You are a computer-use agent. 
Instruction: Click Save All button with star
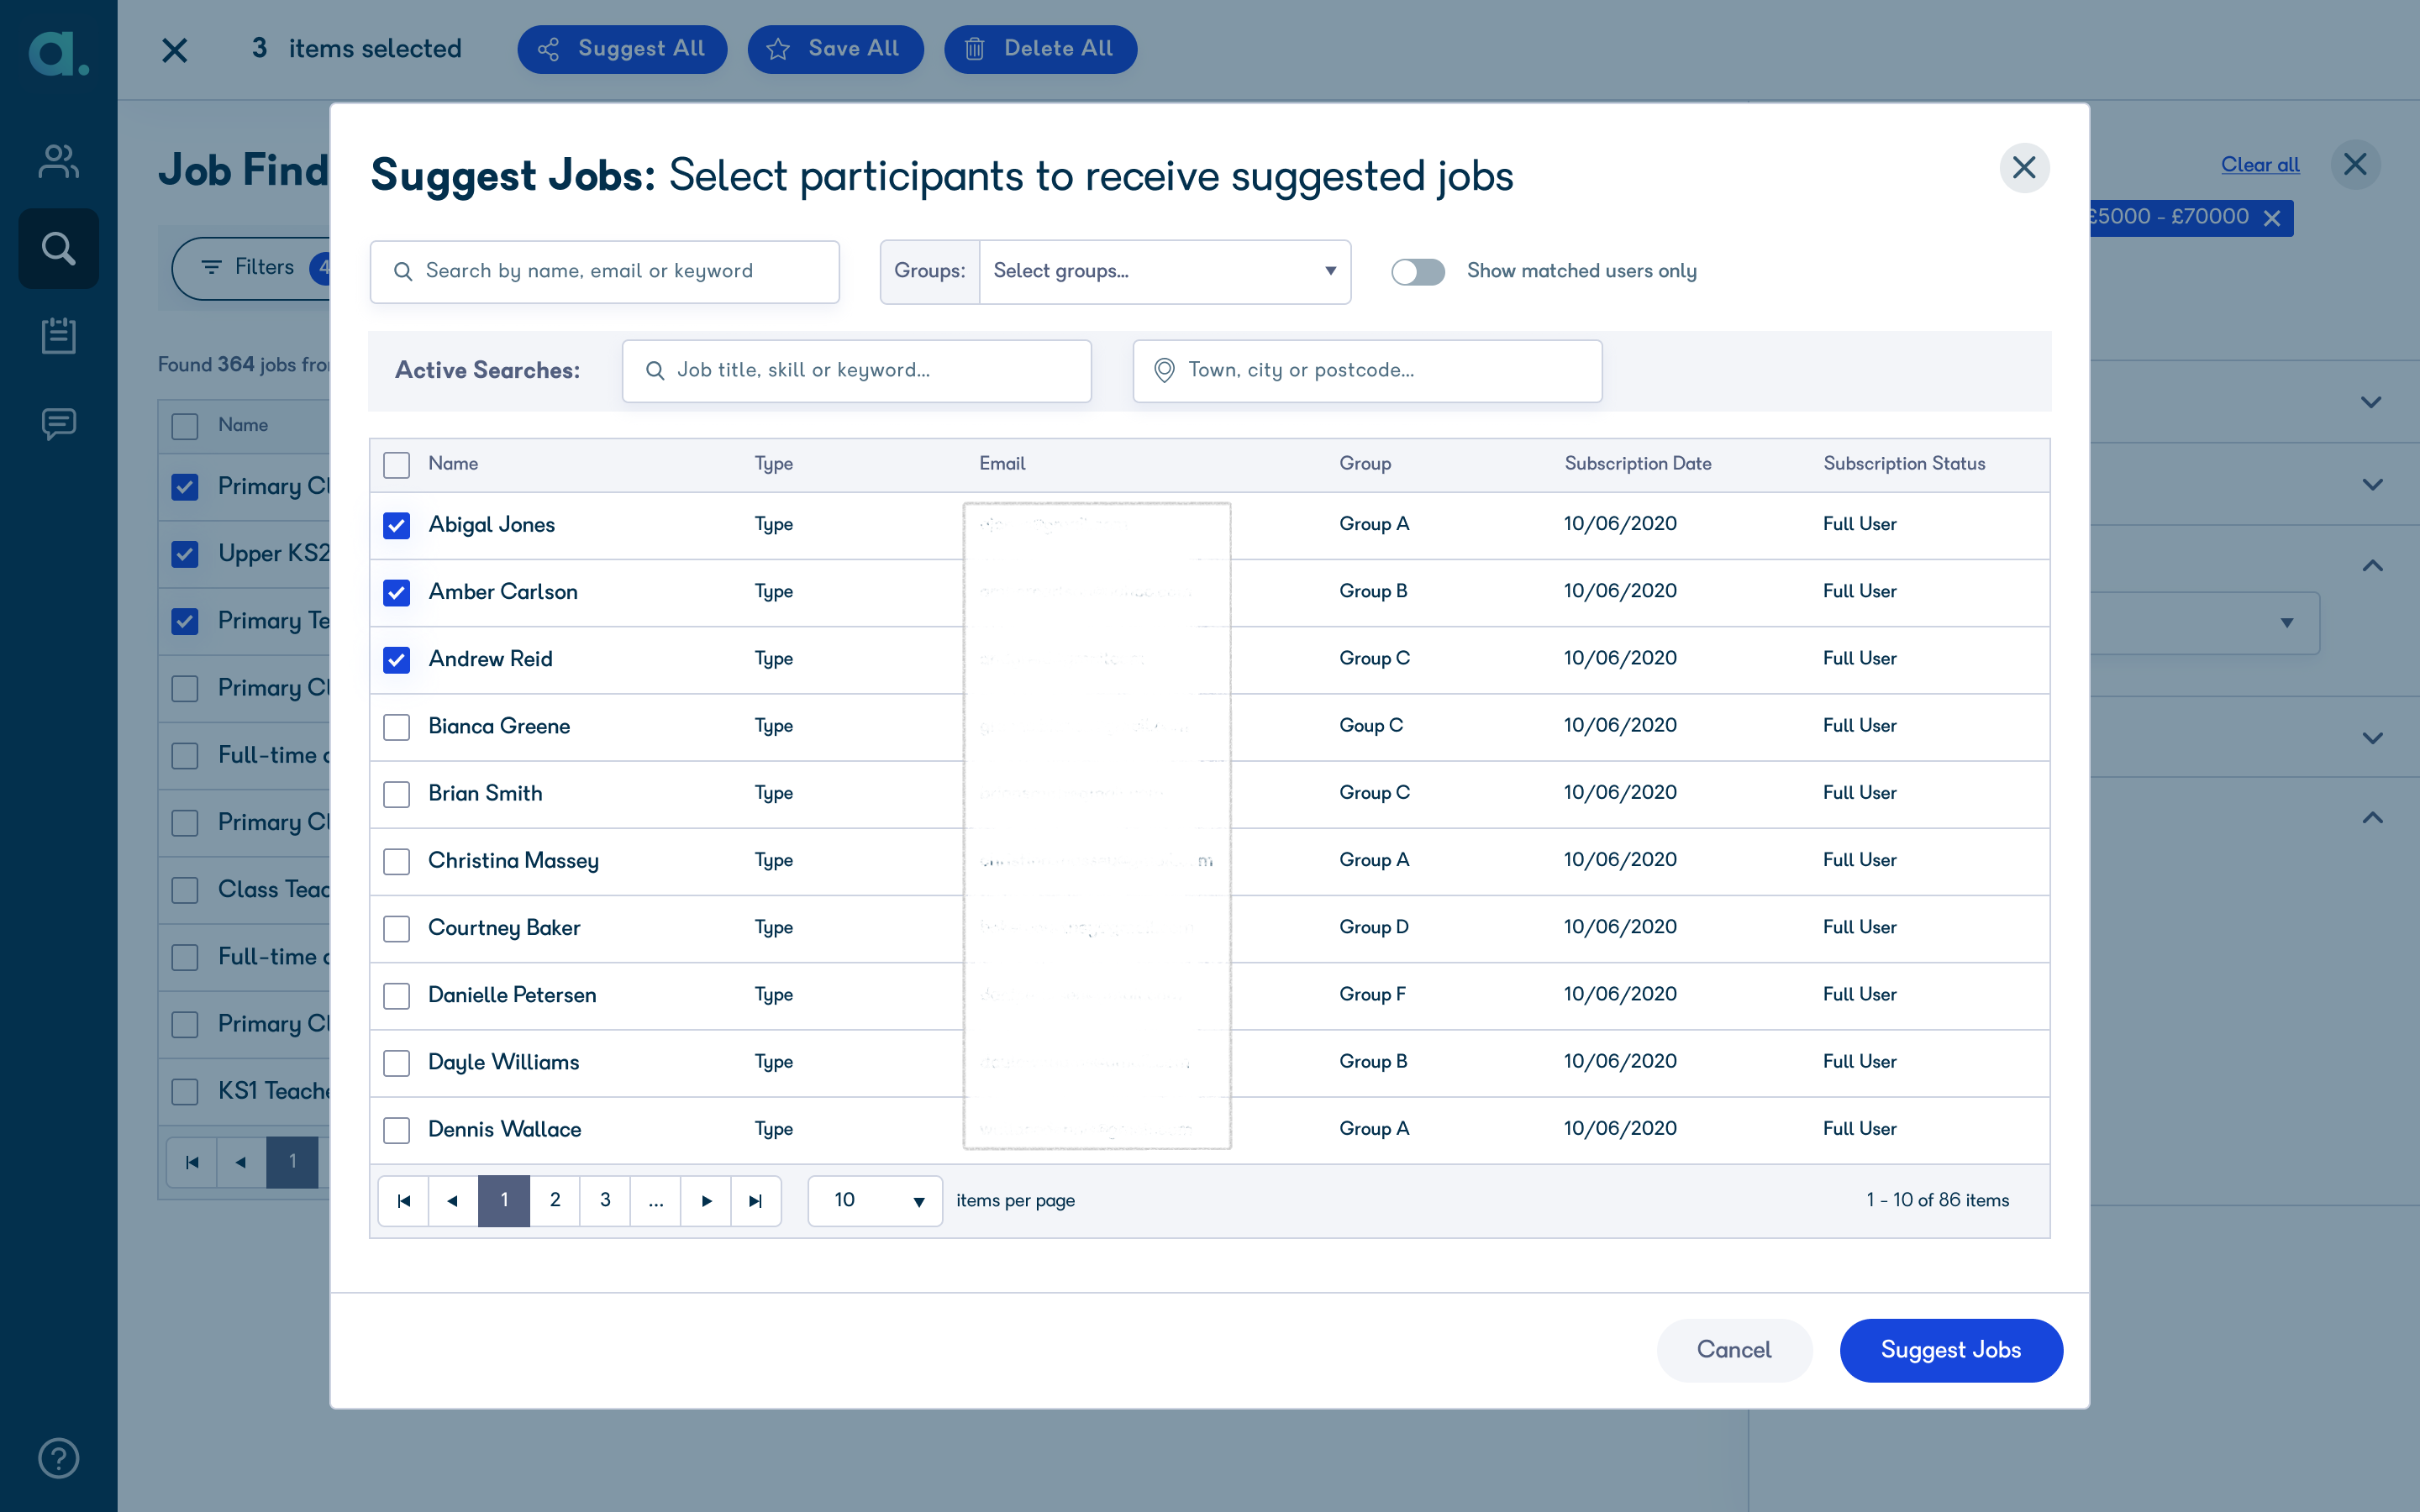(835, 49)
